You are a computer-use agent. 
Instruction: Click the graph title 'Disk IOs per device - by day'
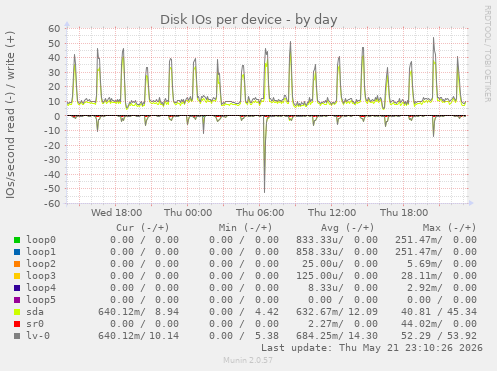click(249, 20)
